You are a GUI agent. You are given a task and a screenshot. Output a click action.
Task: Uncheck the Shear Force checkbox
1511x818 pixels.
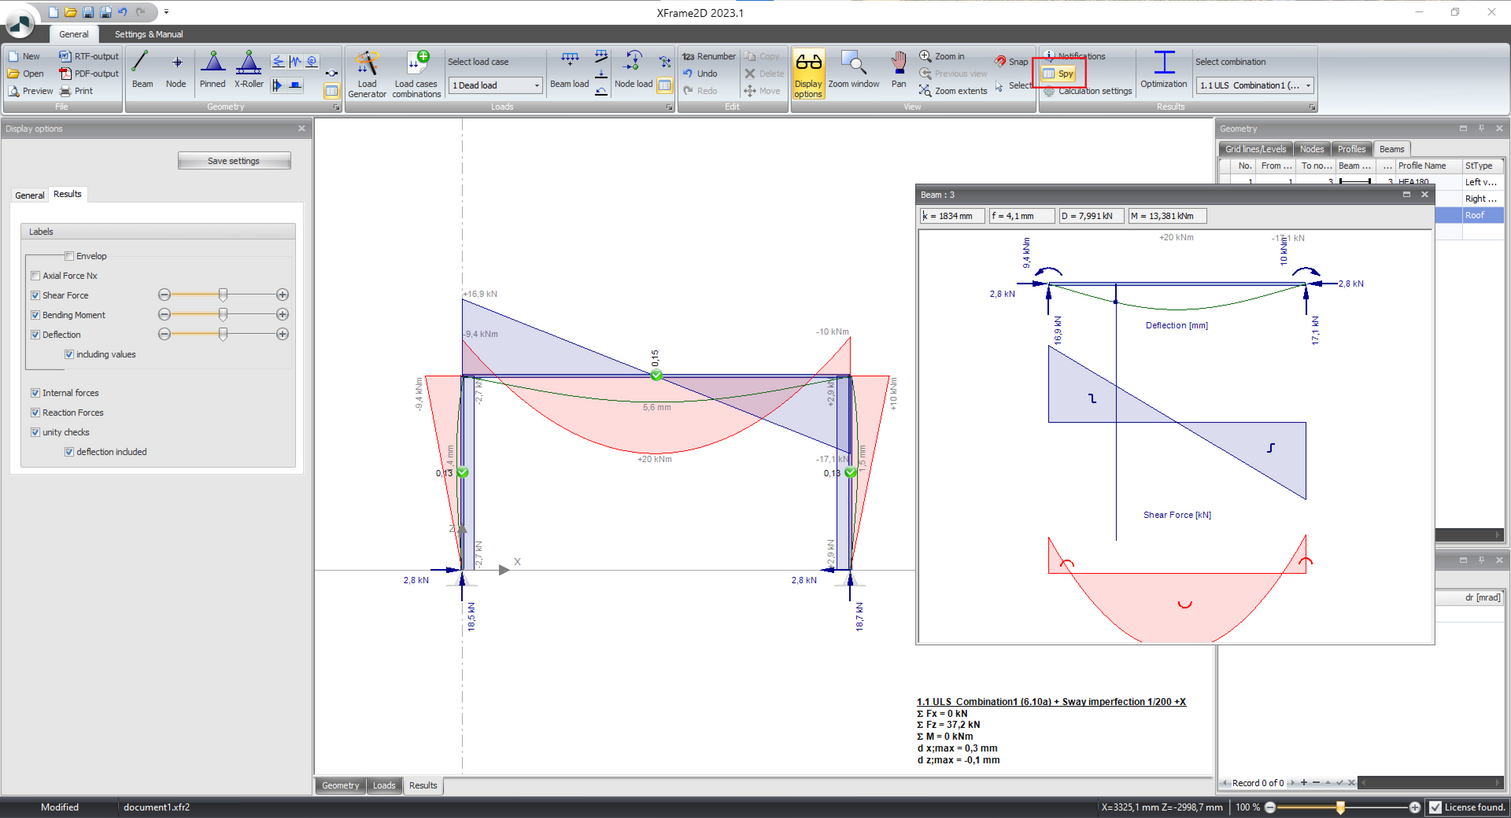[x=36, y=296]
